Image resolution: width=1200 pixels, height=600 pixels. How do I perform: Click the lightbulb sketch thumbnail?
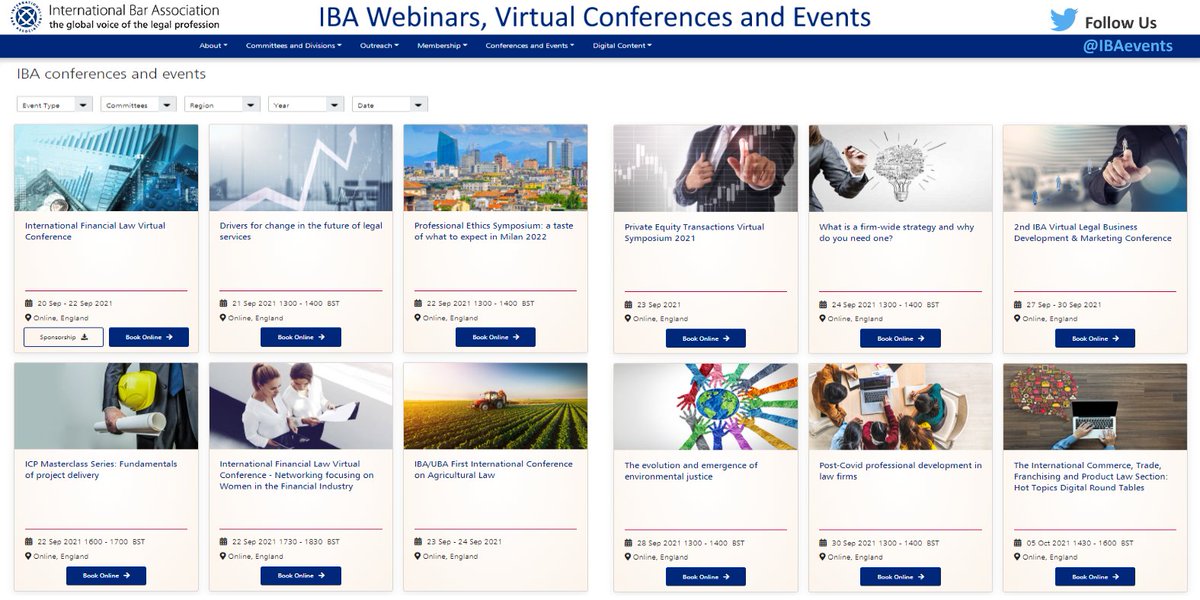click(900, 168)
